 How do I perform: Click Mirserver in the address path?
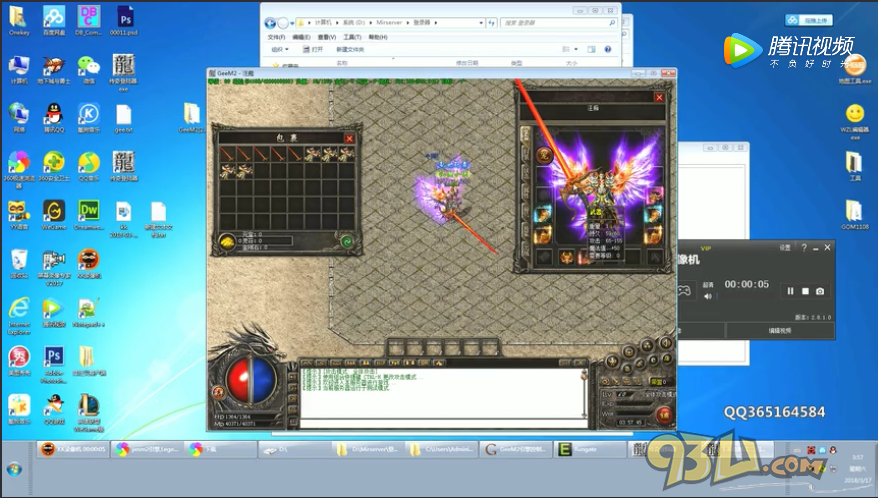[x=389, y=23]
